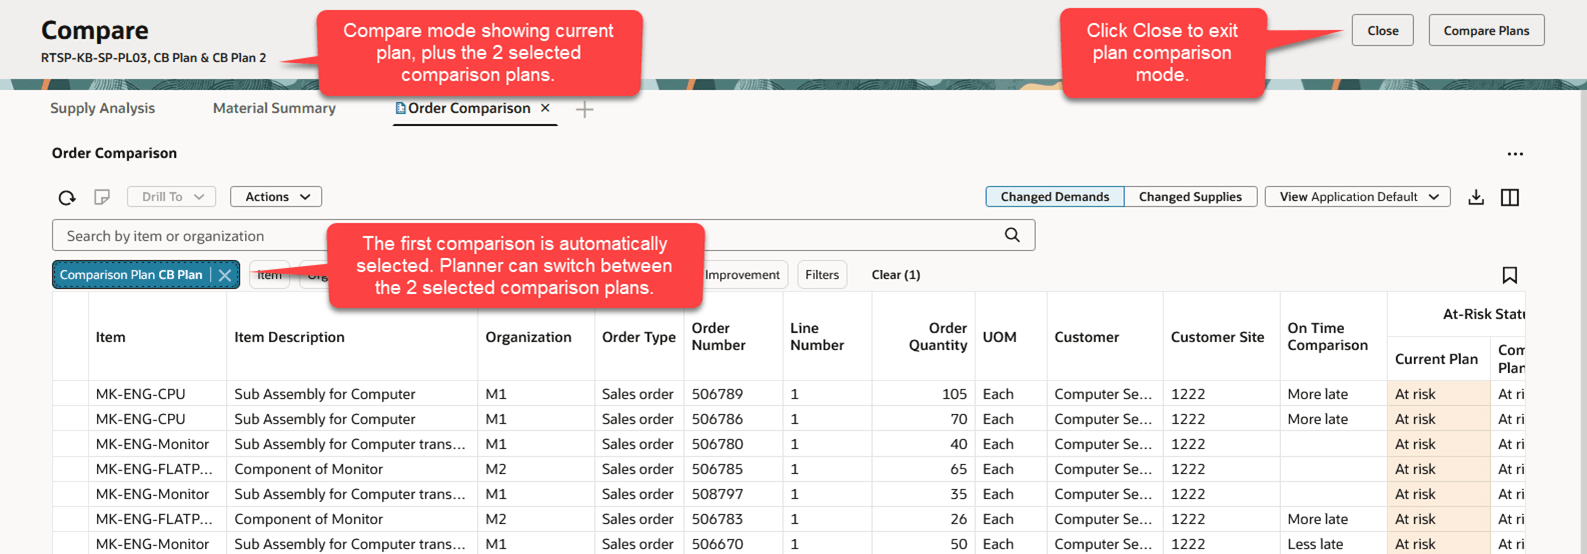Select row selector for order 506789
Screen dimensions: 1587x554
(70, 394)
